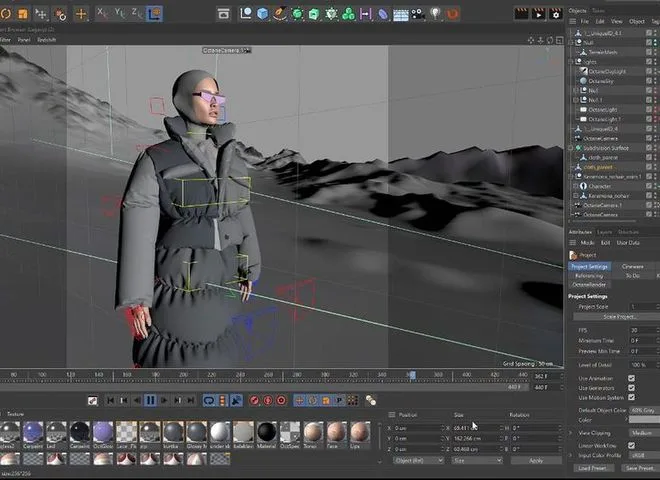Click the red record keyframe icon
This screenshot has width=660, height=480.
254,400
